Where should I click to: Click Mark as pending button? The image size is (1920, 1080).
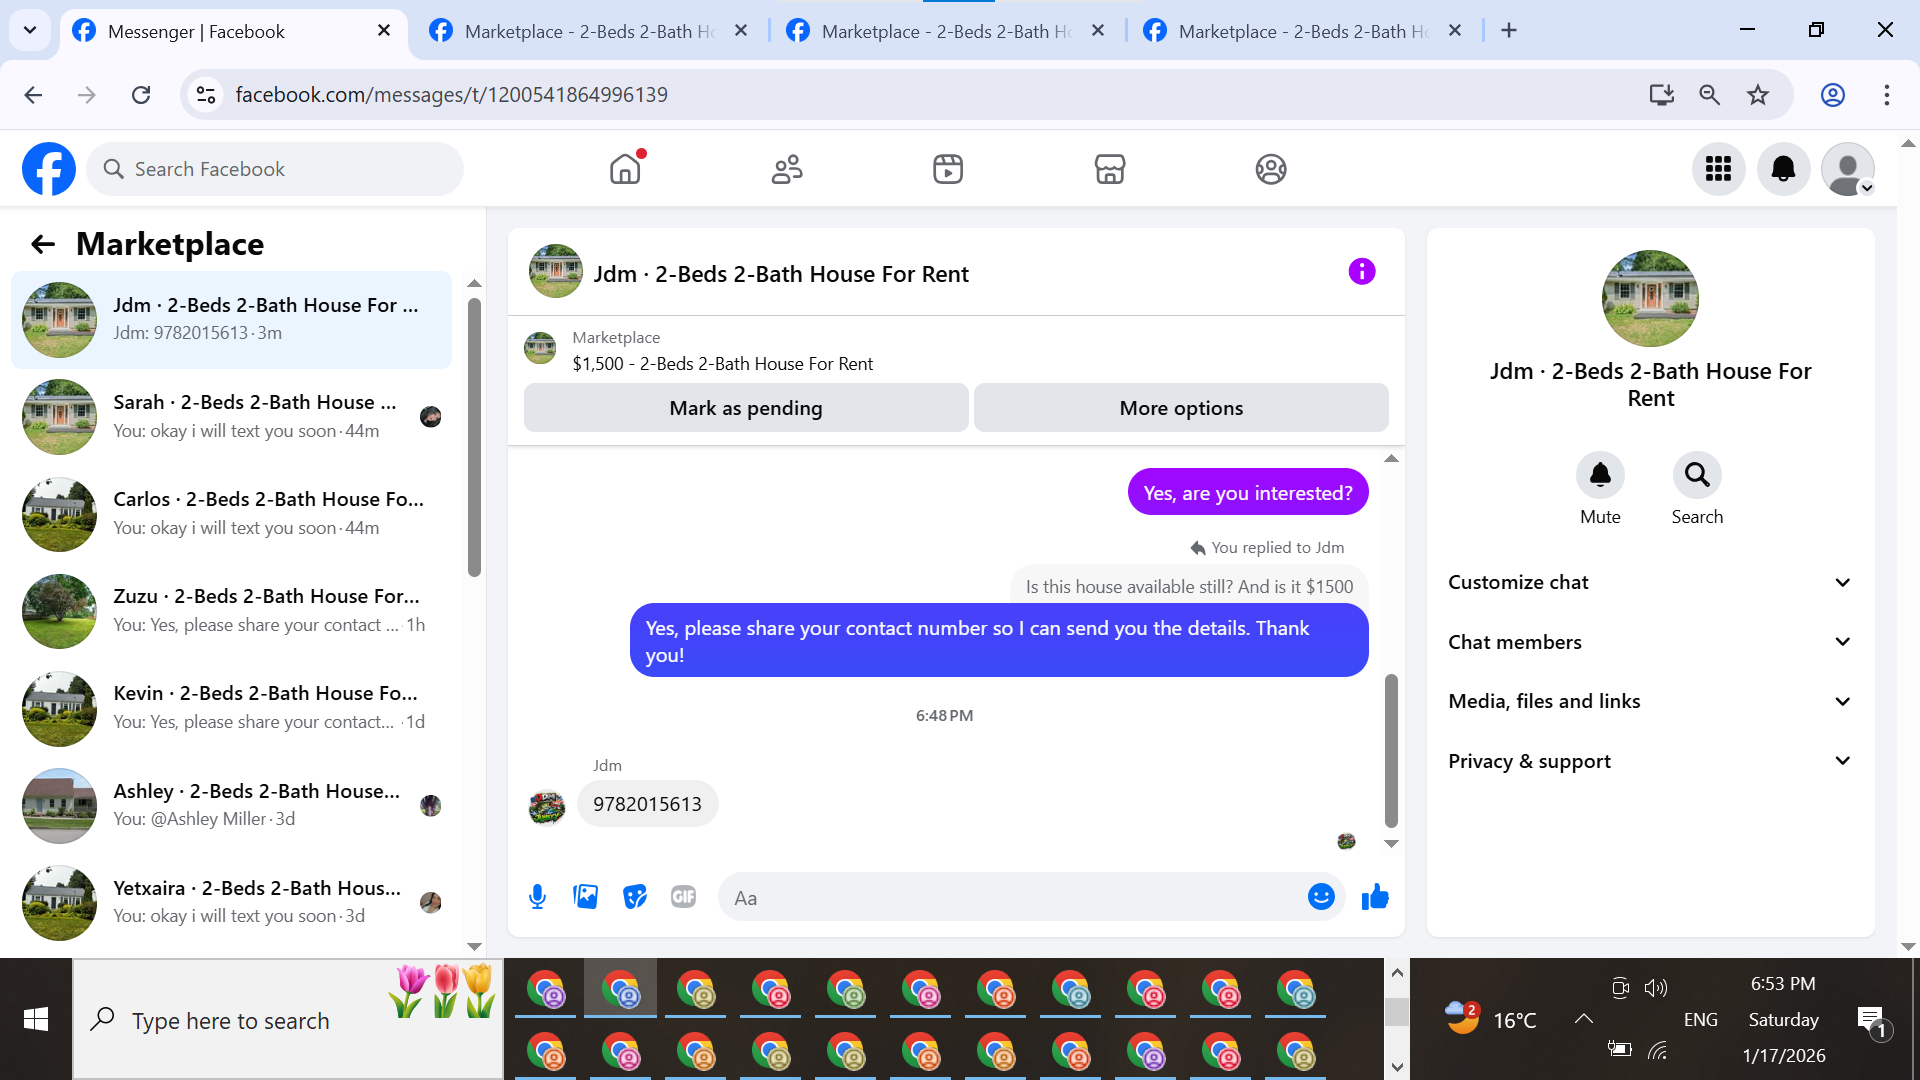point(745,408)
